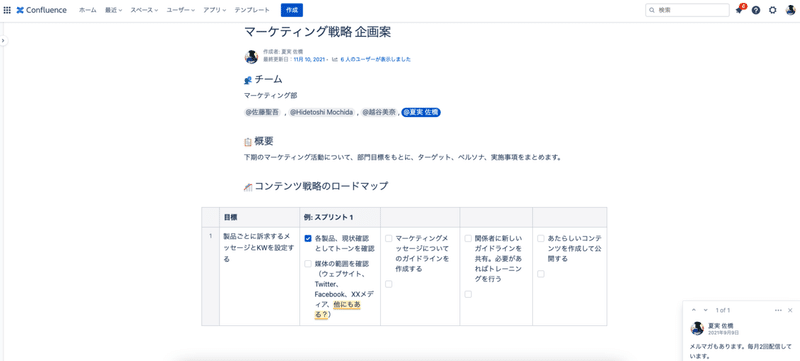This screenshot has width=800, height=361.
Task: Click the メルマガもあります comment text
Action: click(x=742, y=352)
